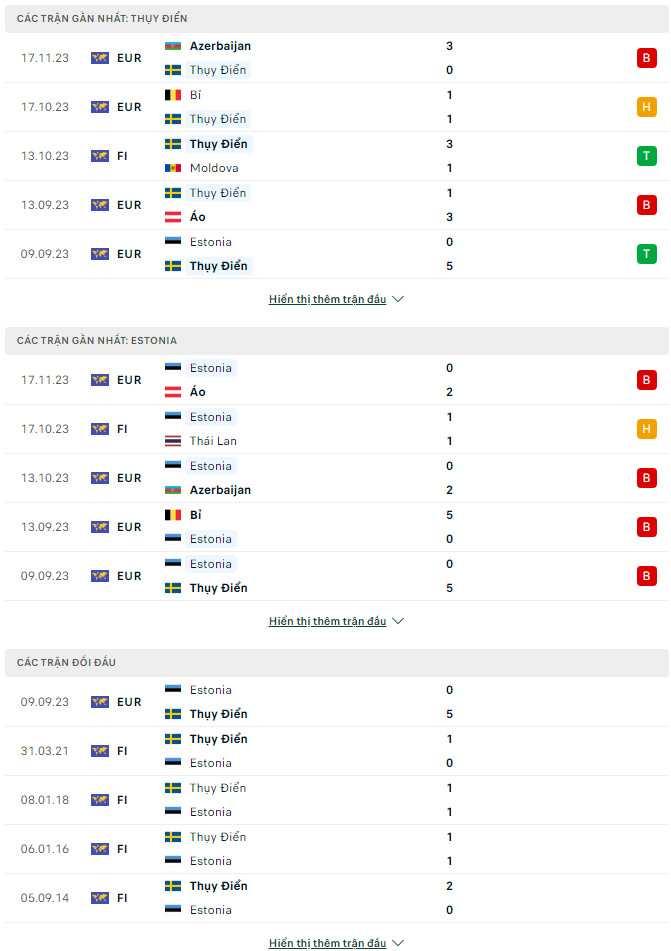Click the orange H badge for Estonia vs Thái Lan
The image size is (671, 951).
click(x=646, y=429)
